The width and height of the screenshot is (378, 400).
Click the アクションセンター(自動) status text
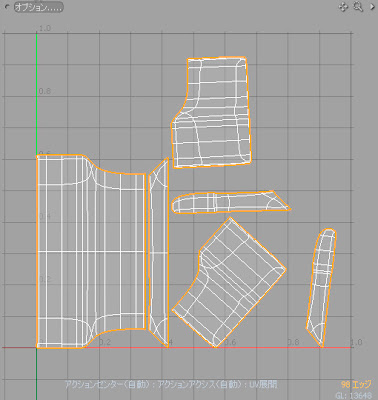107,384
